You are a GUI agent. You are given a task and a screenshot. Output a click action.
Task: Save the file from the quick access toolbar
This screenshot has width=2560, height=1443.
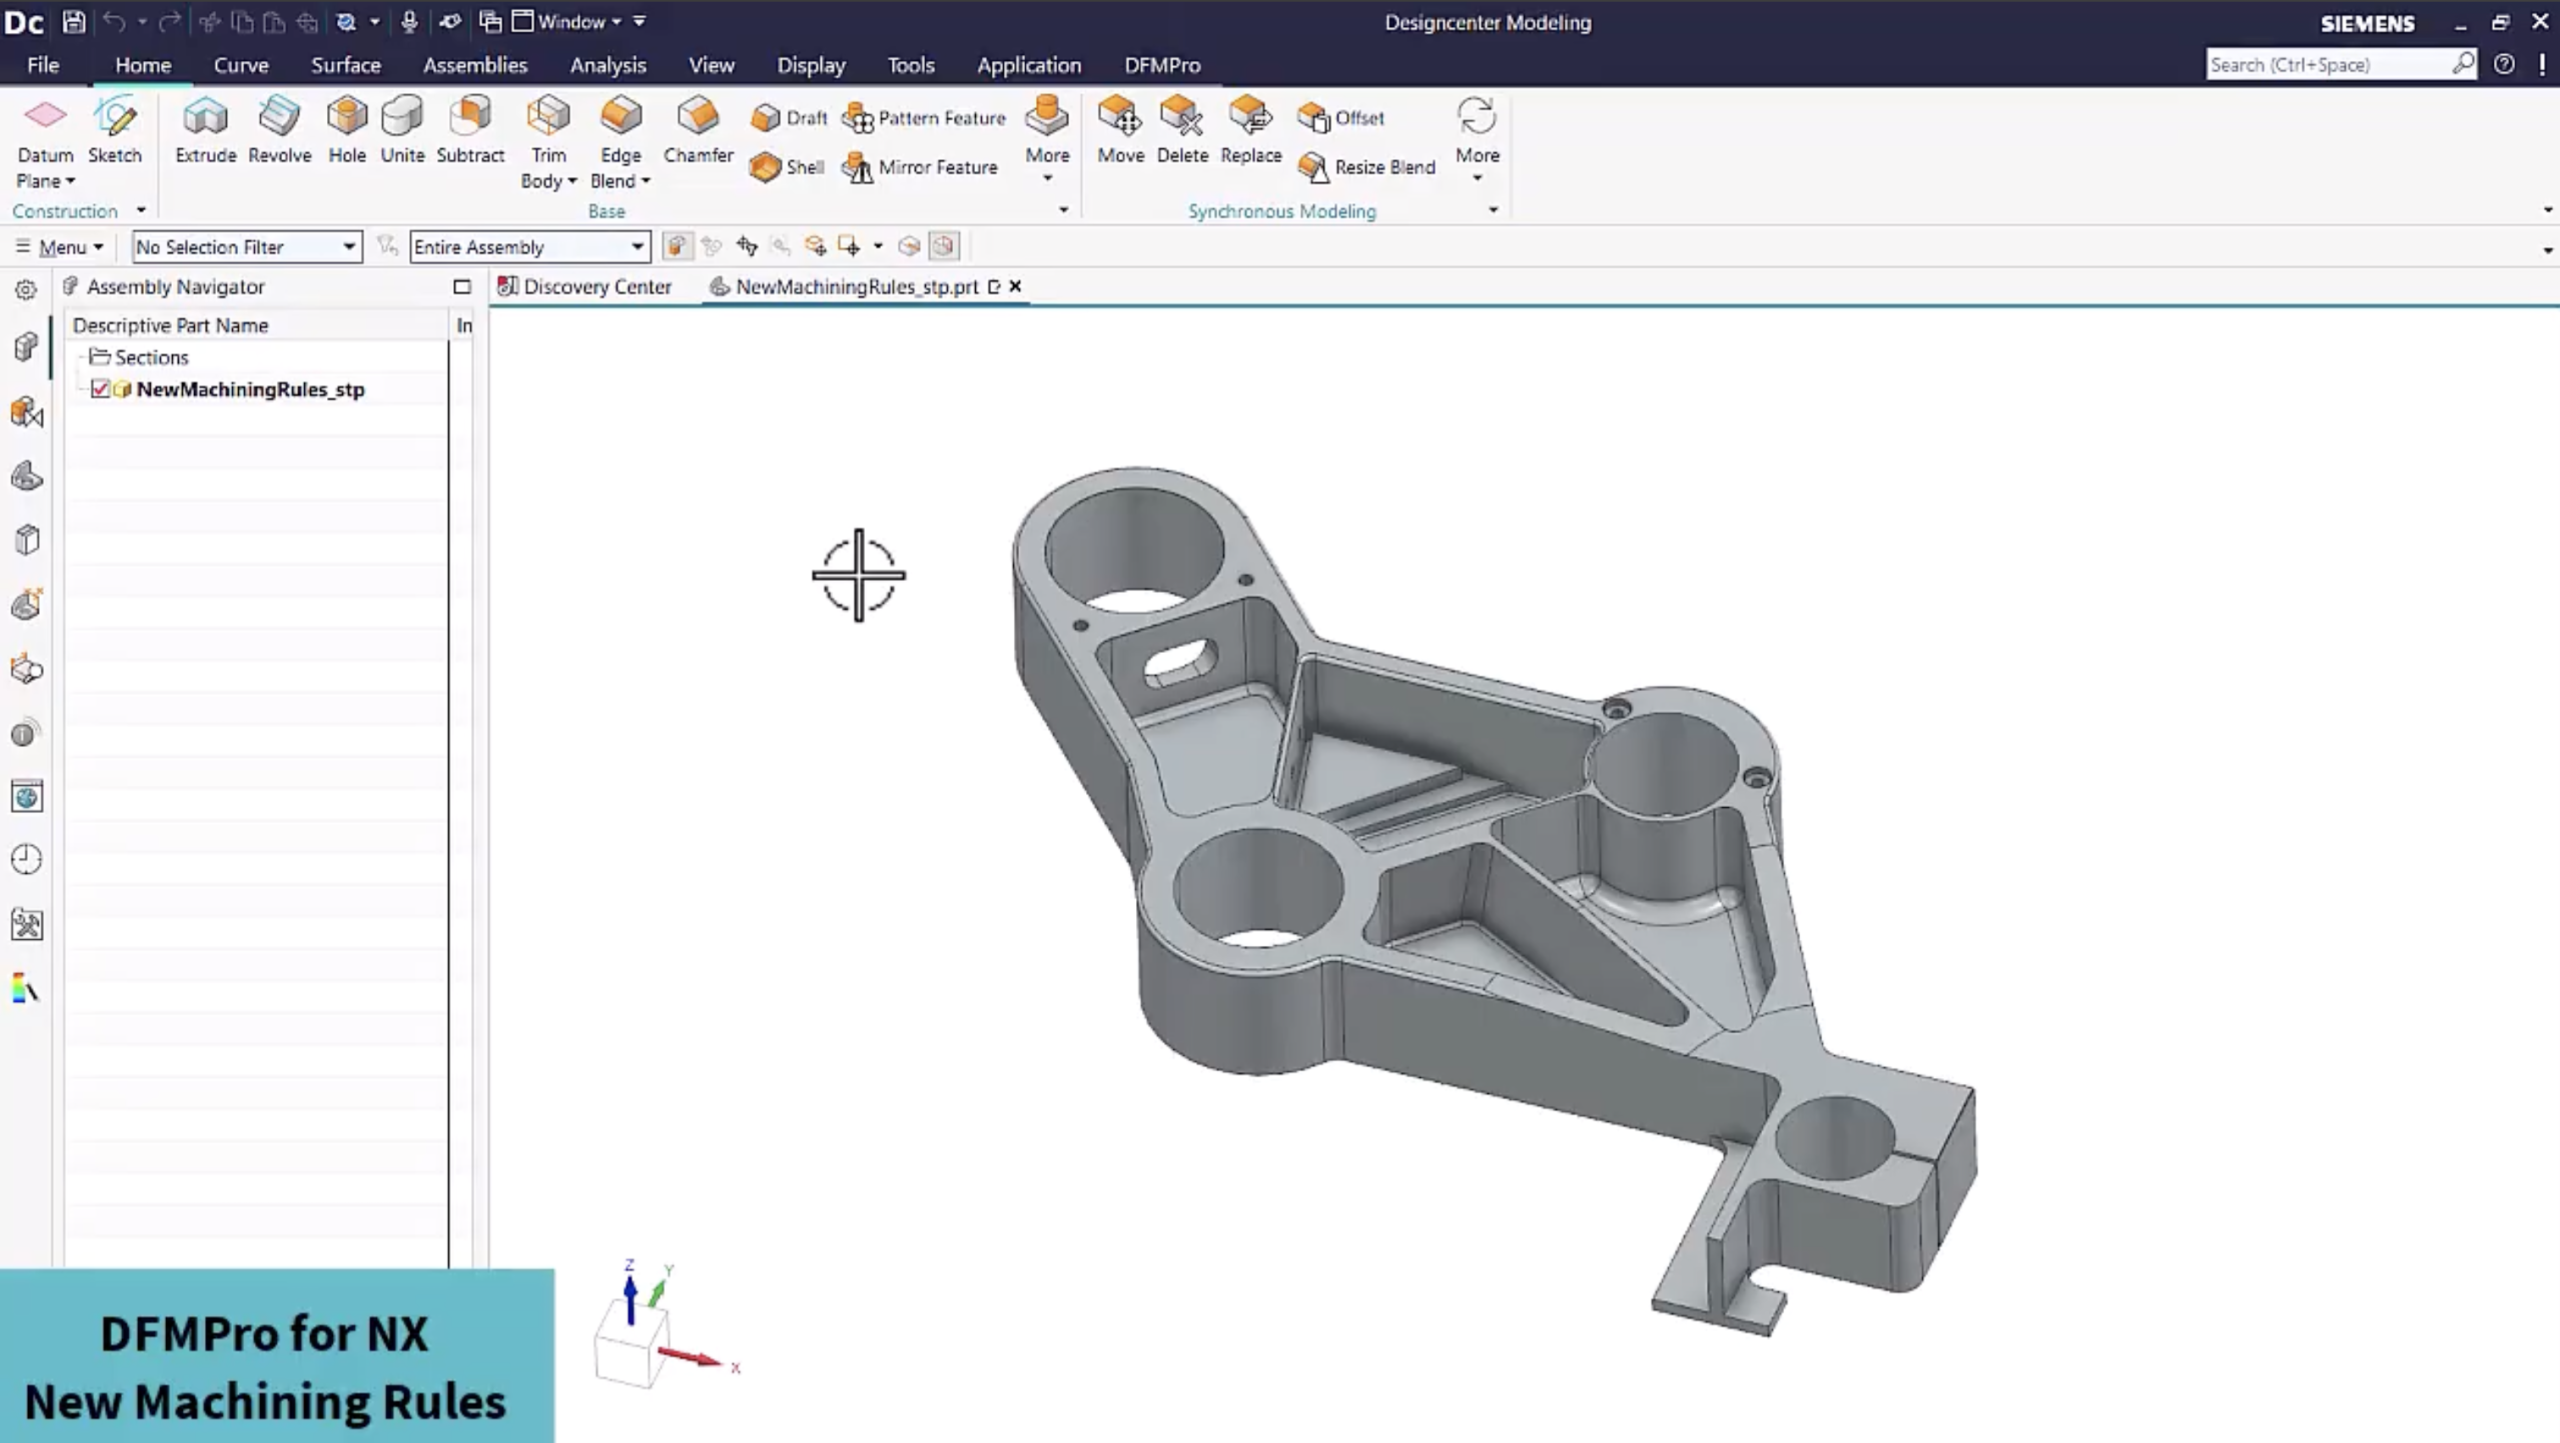click(73, 21)
